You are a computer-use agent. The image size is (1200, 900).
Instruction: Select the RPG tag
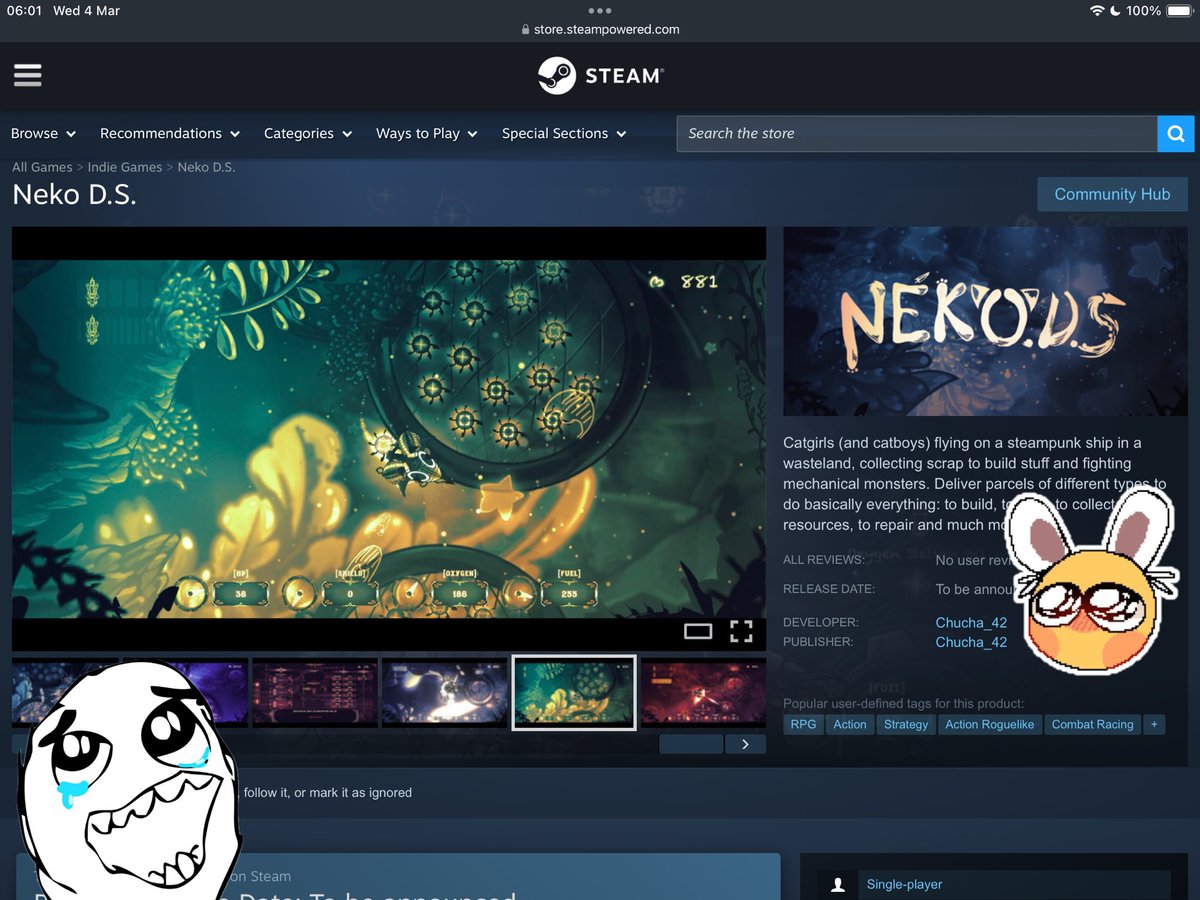[x=803, y=724]
